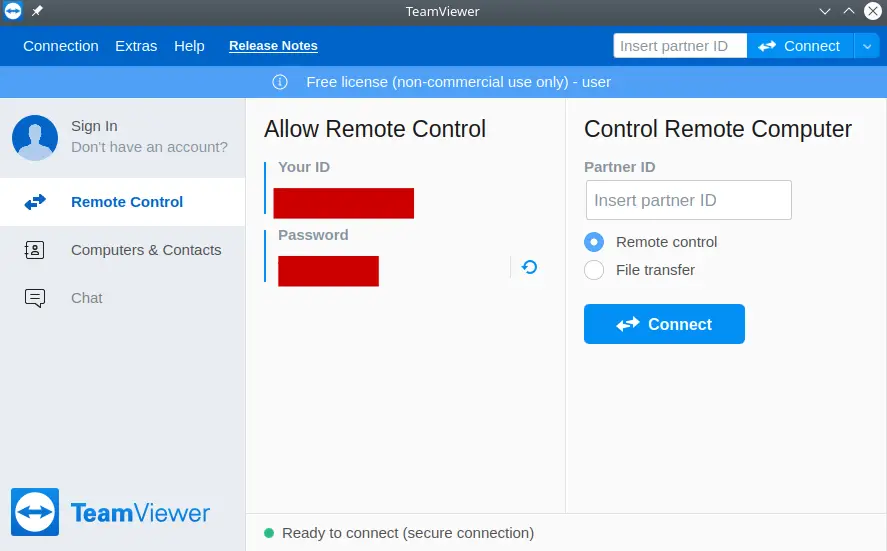Close the TeamViewer window
887x551 pixels.
(x=873, y=11)
